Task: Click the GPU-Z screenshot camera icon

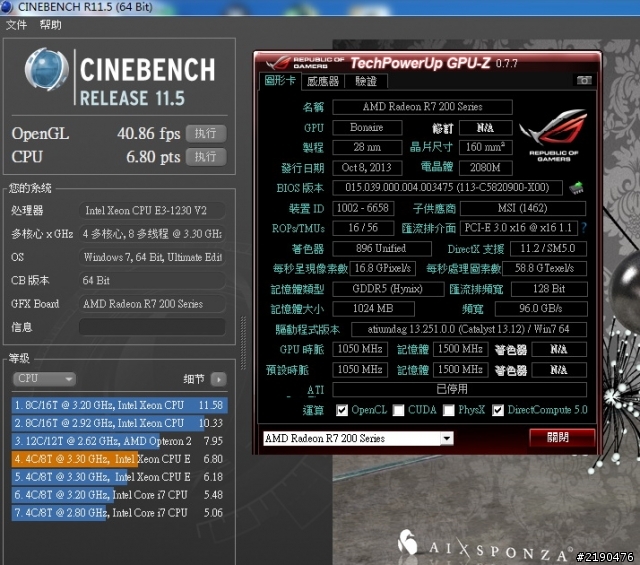Action: (584, 80)
